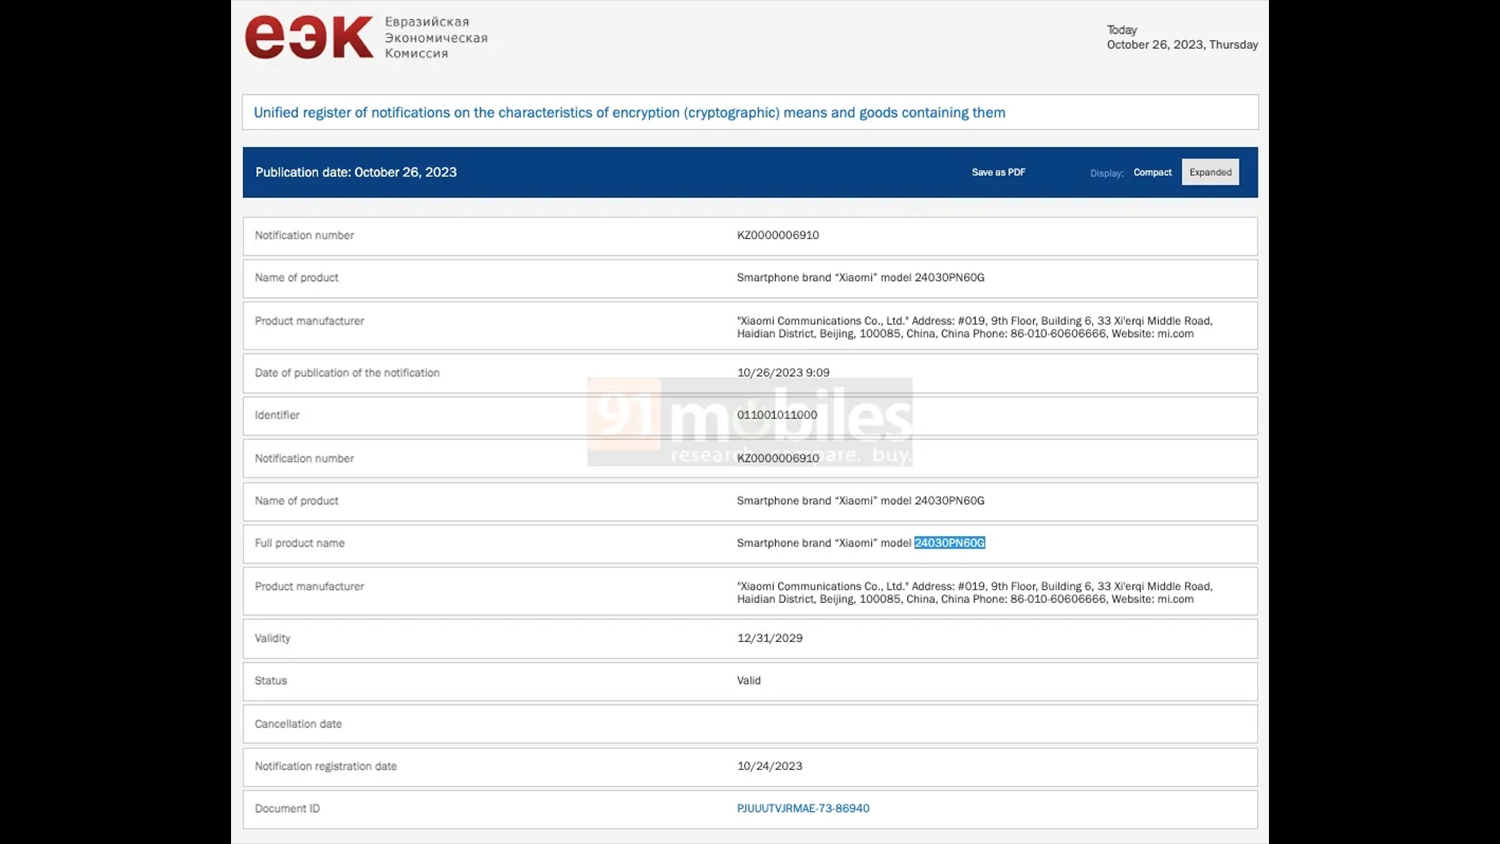Click the Russian commission name beside the logo
This screenshot has height=844, width=1500.
[435, 38]
